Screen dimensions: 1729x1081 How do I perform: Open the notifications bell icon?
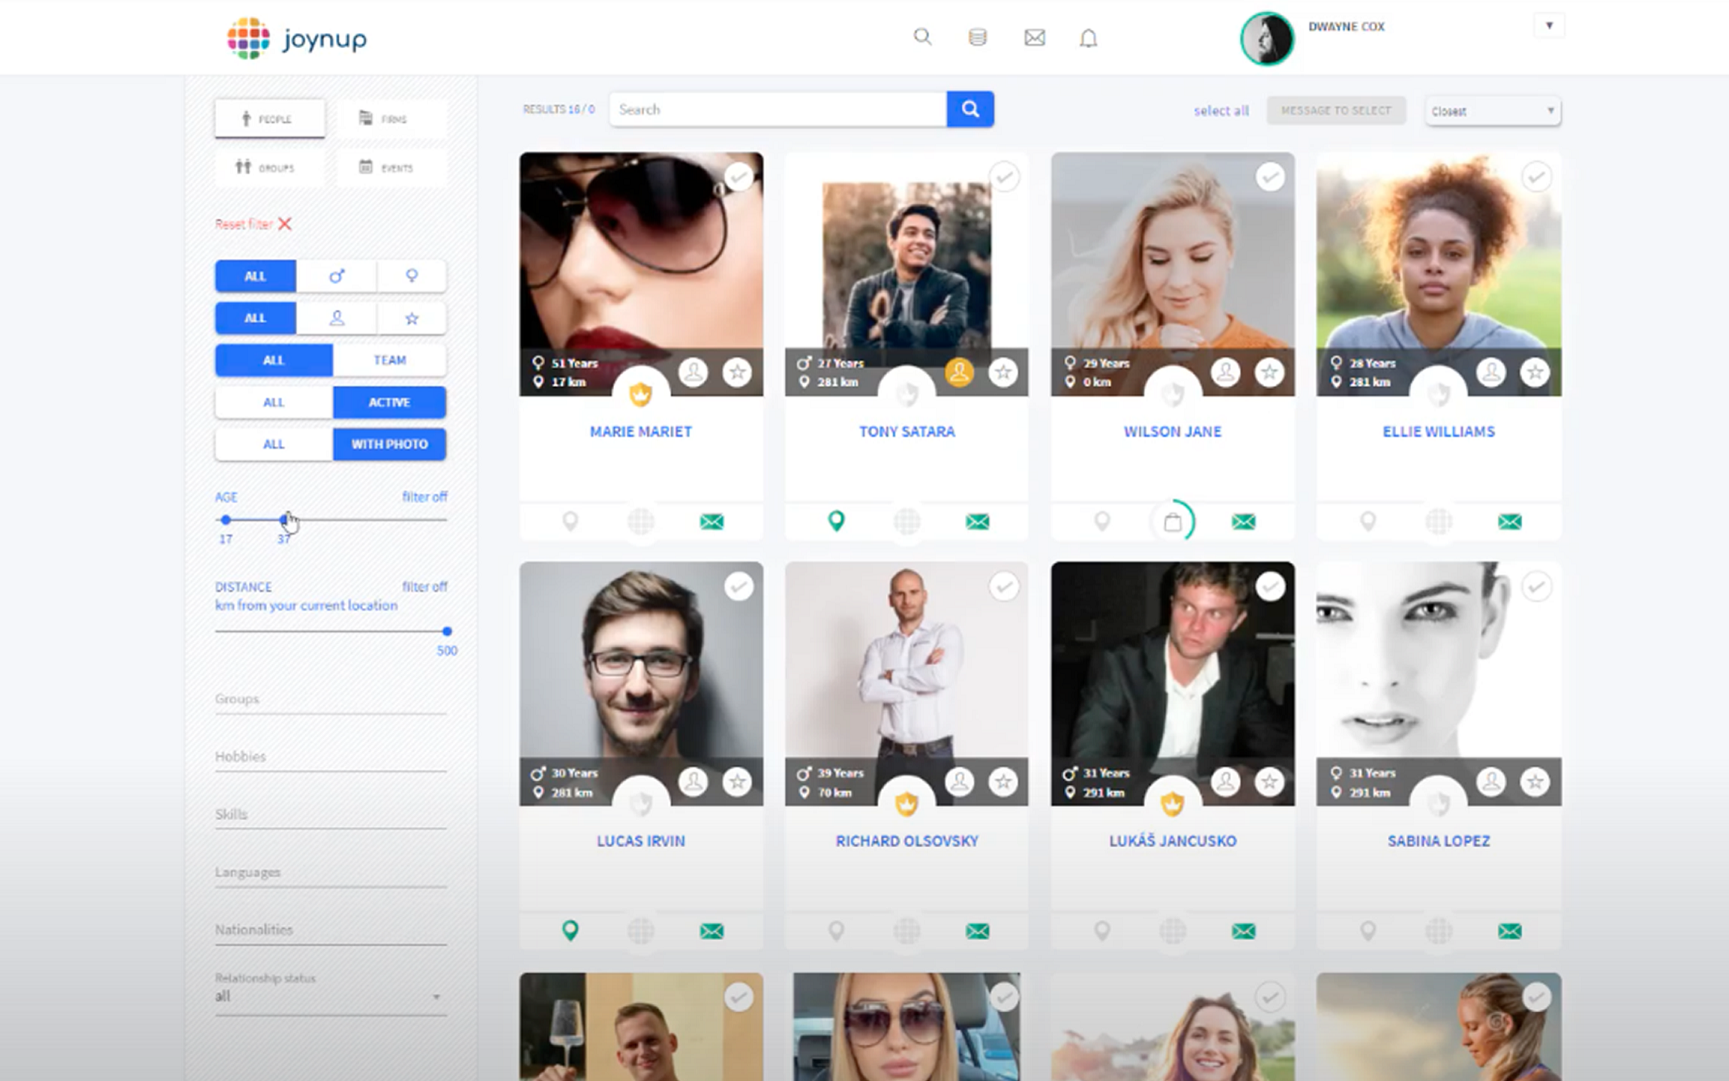(1089, 37)
